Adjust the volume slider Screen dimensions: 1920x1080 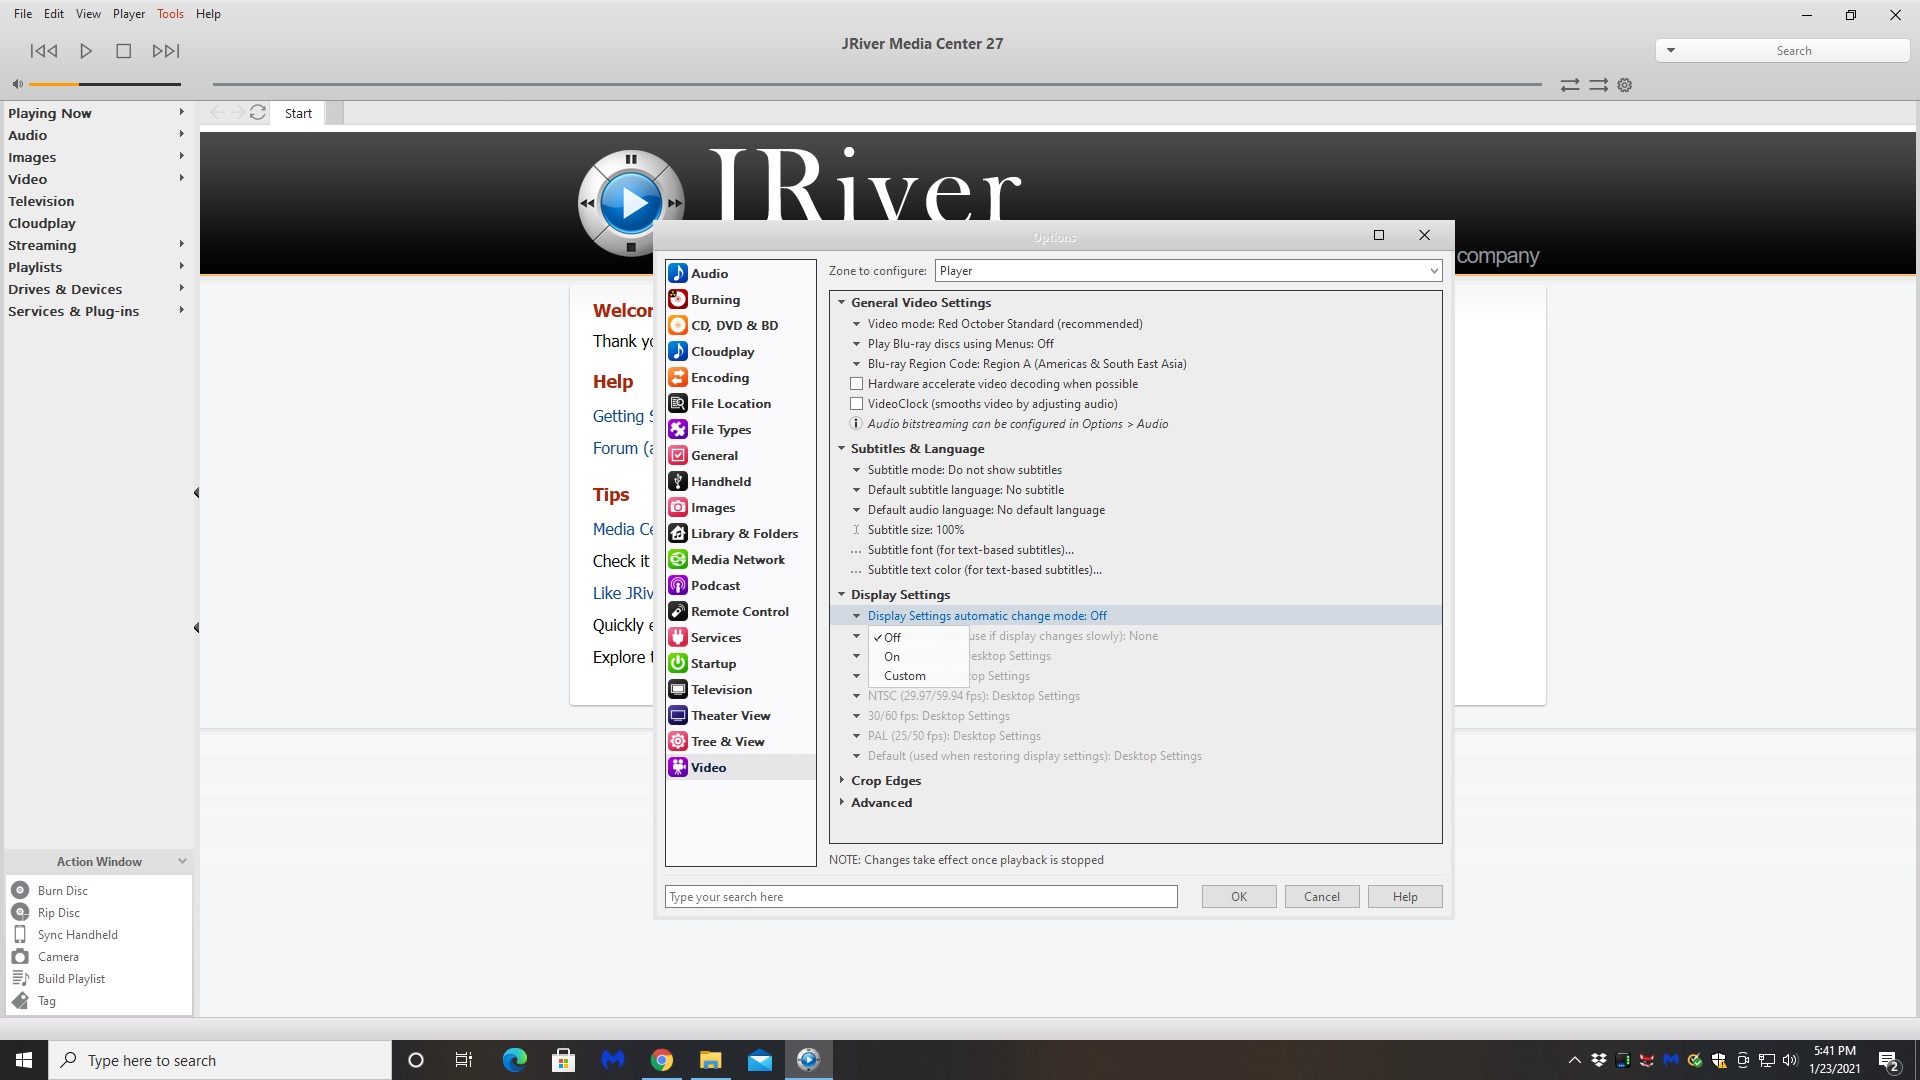tap(105, 84)
